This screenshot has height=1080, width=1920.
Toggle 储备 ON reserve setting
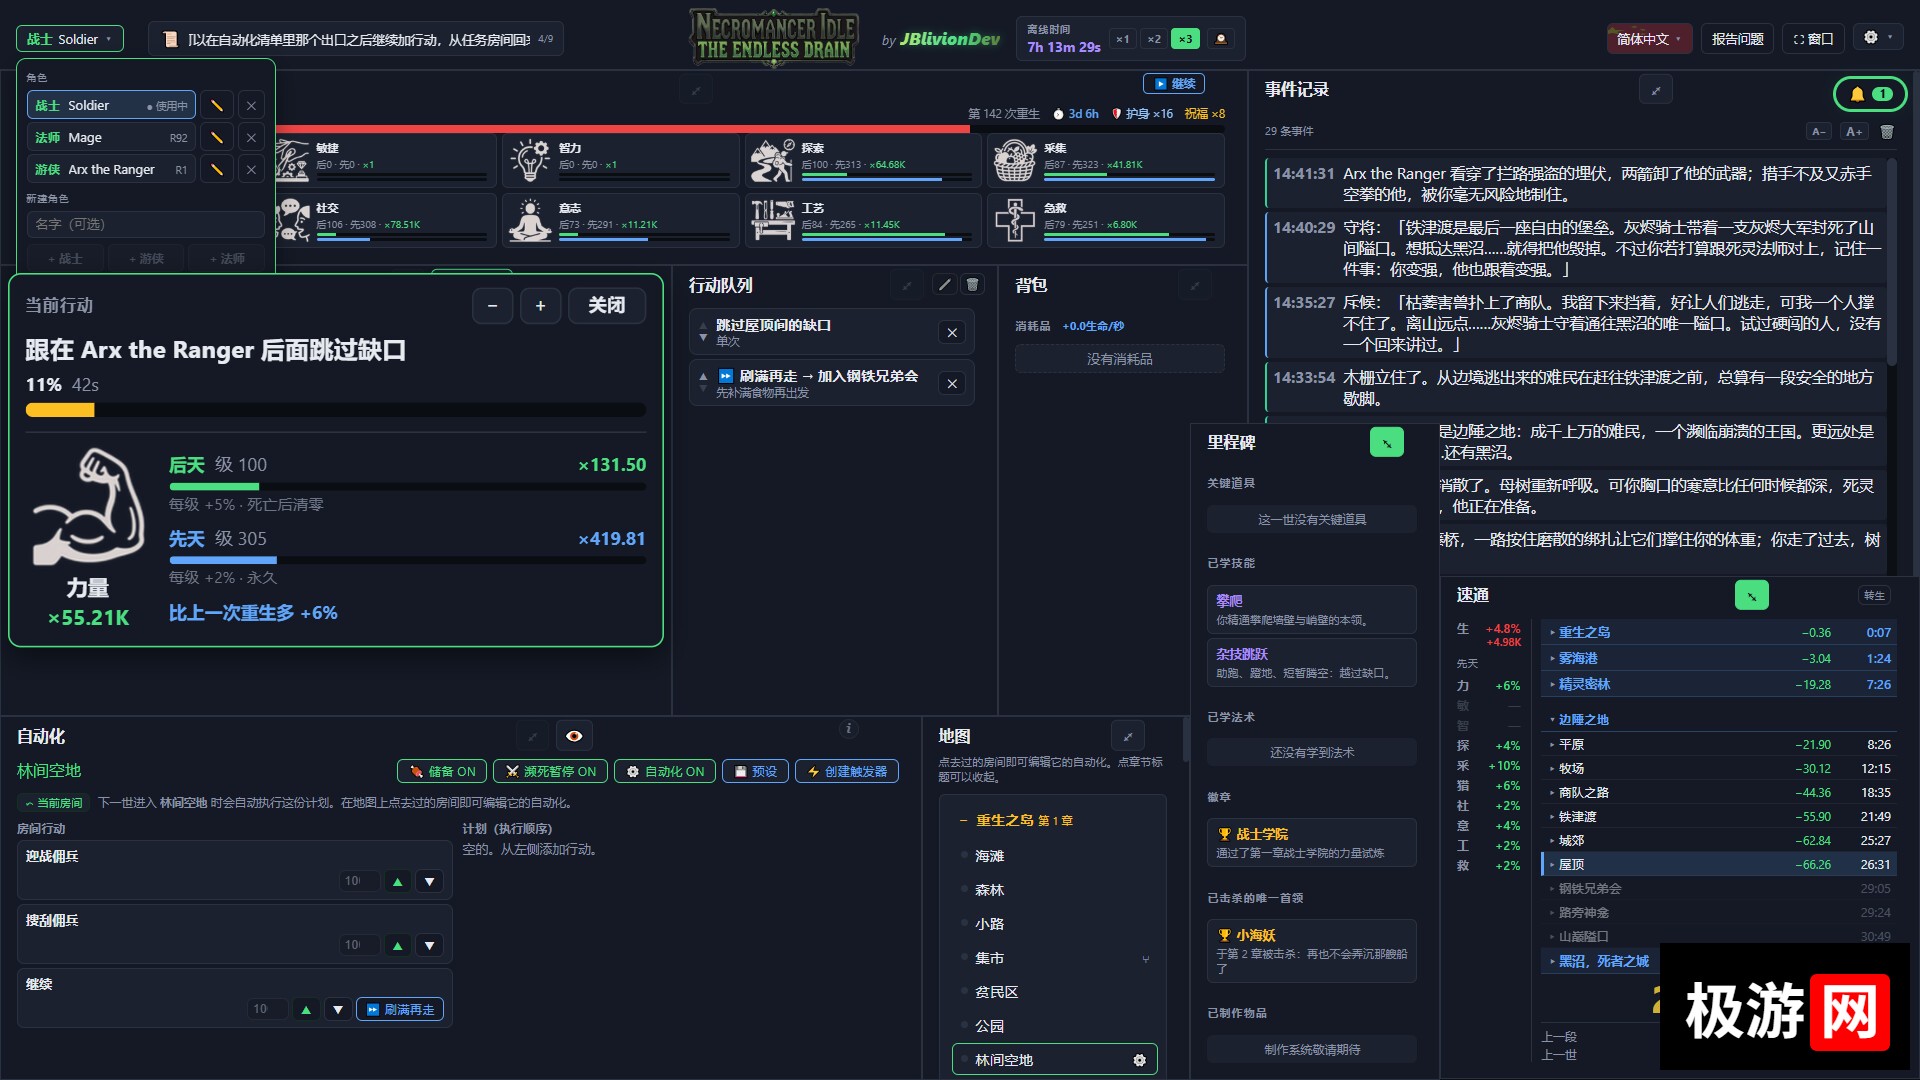442,772
